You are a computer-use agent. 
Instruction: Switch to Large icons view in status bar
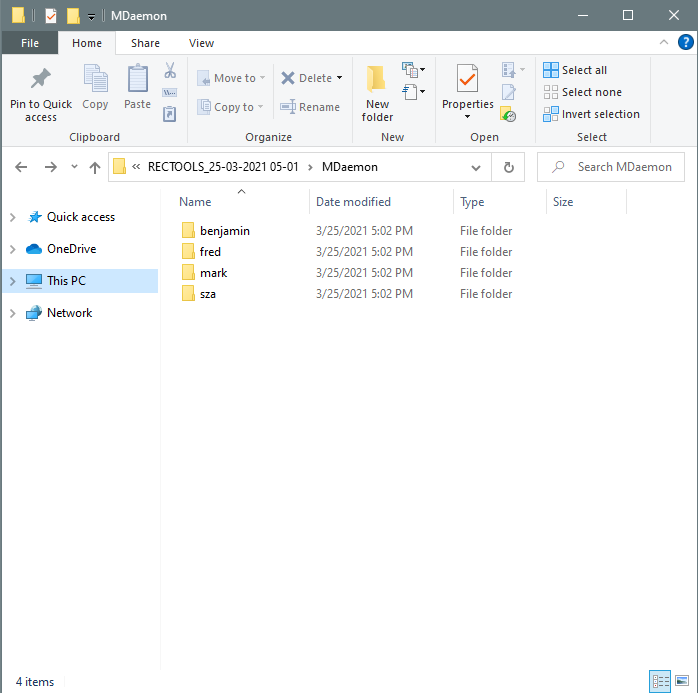pos(682,681)
